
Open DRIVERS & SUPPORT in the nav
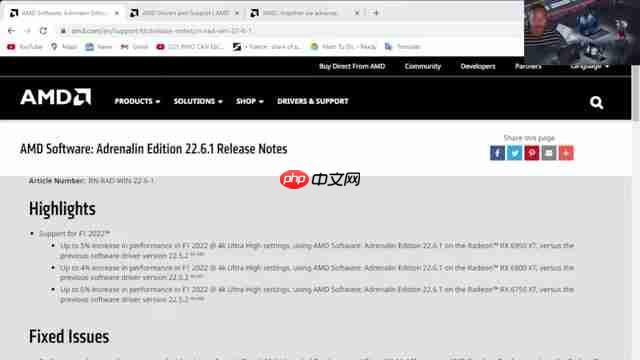point(313,101)
